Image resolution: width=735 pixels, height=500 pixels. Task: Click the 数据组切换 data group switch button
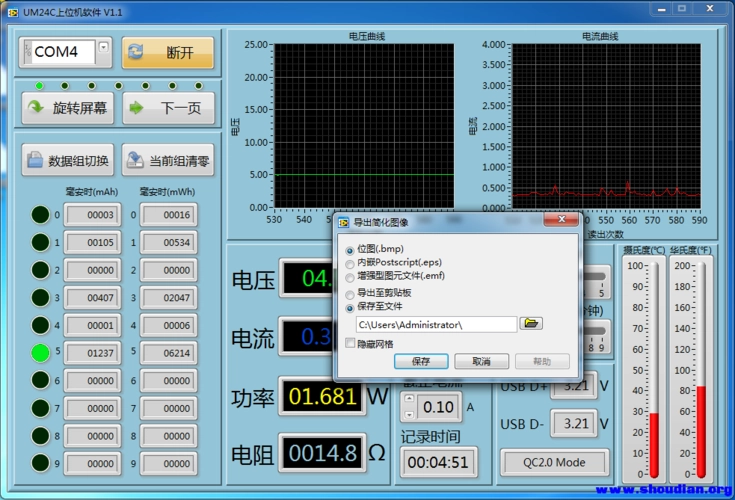67,160
